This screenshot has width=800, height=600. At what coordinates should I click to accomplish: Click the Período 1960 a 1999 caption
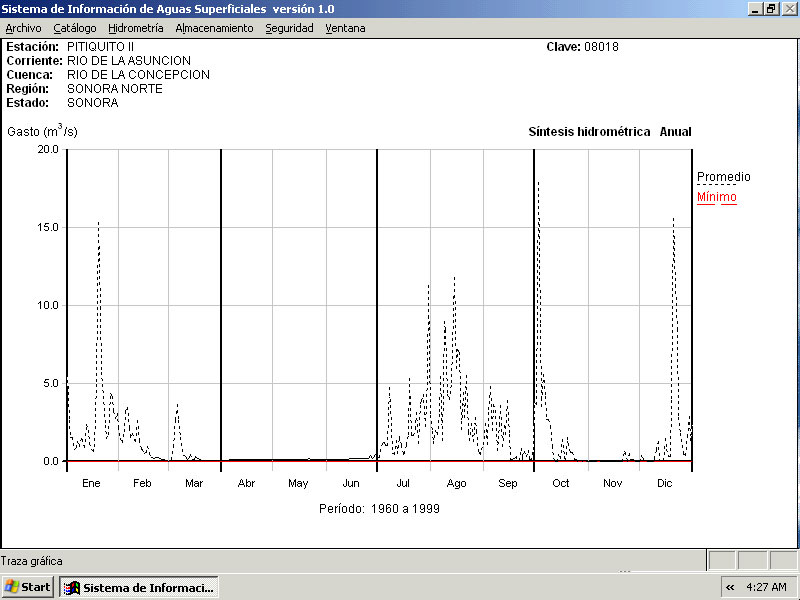click(379, 508)
